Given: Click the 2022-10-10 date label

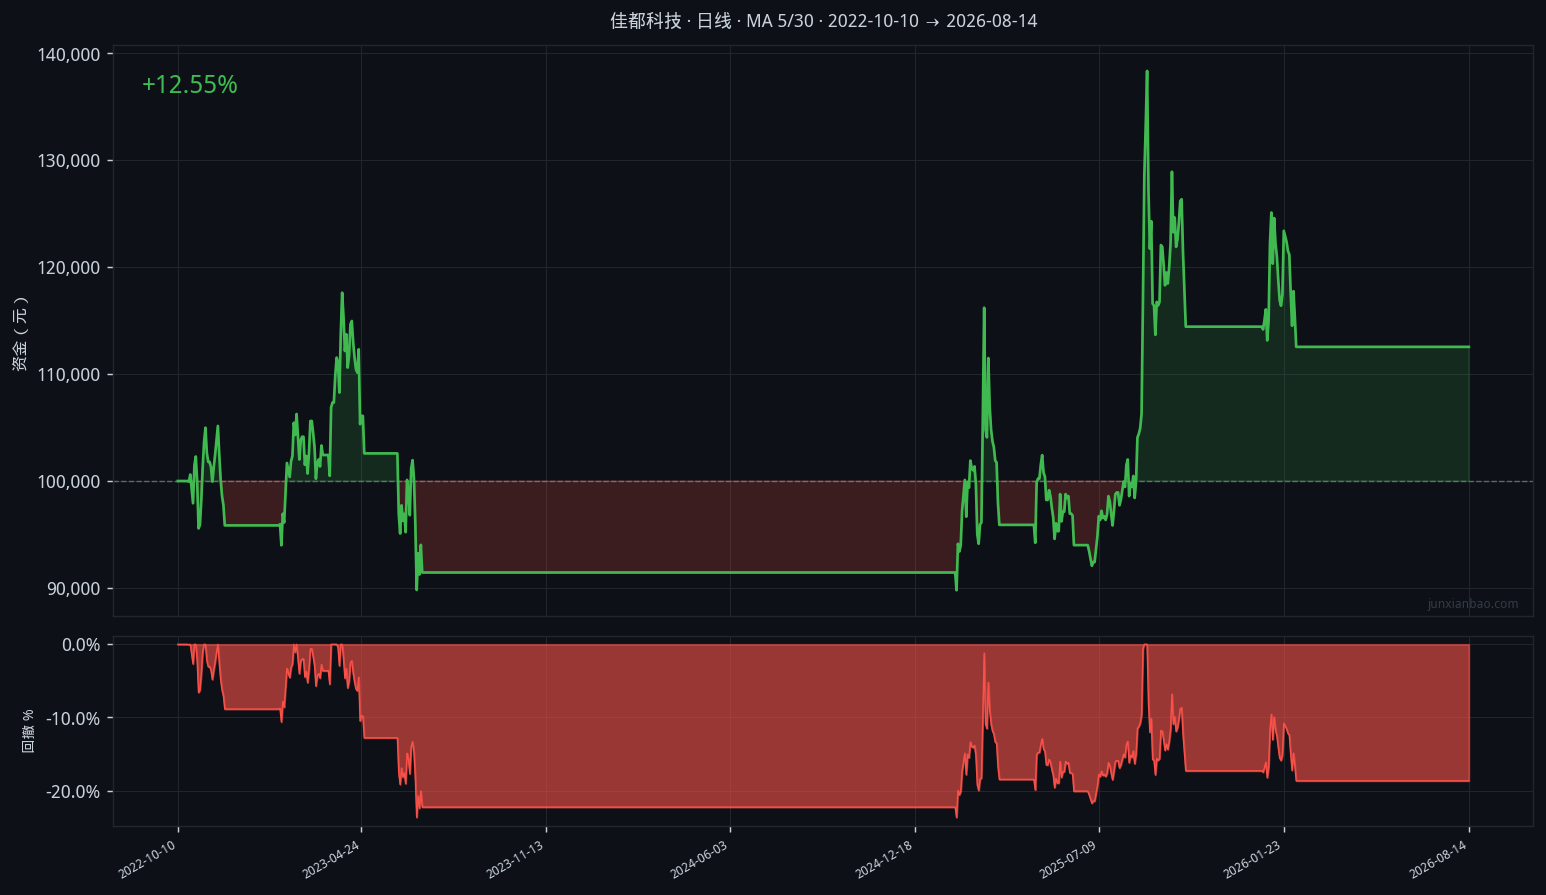Looking at the screenshot, I should tap(147, 860).
